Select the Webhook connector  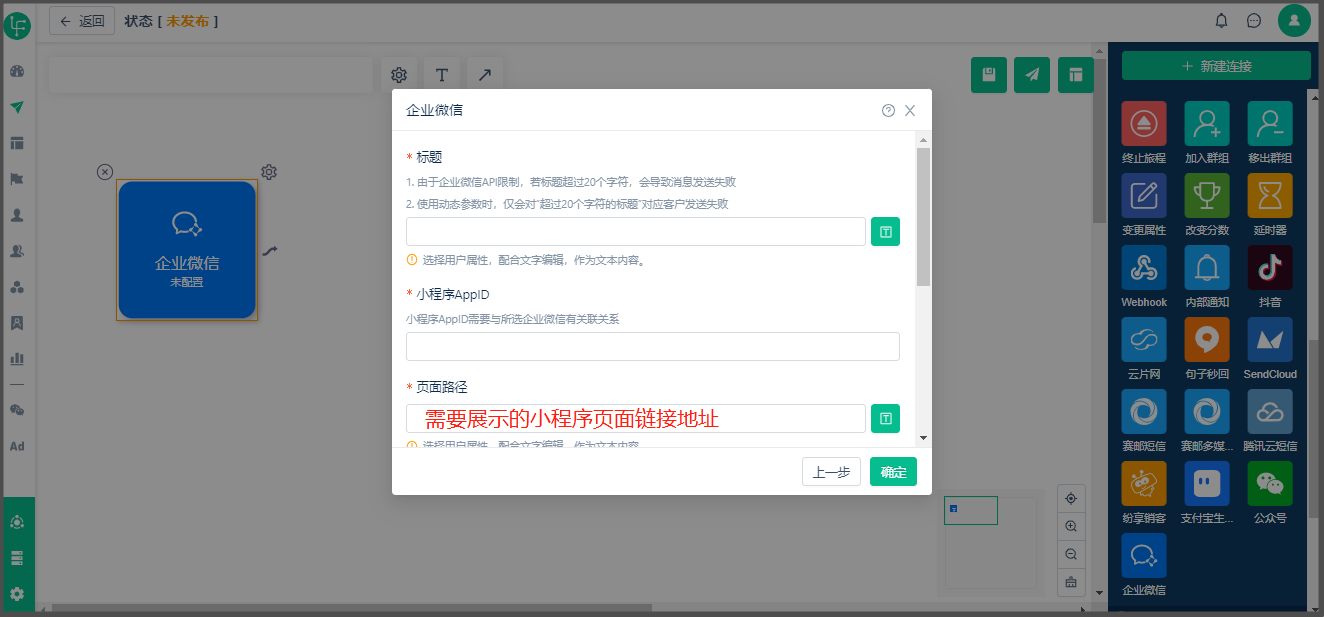pos(1144,268)
